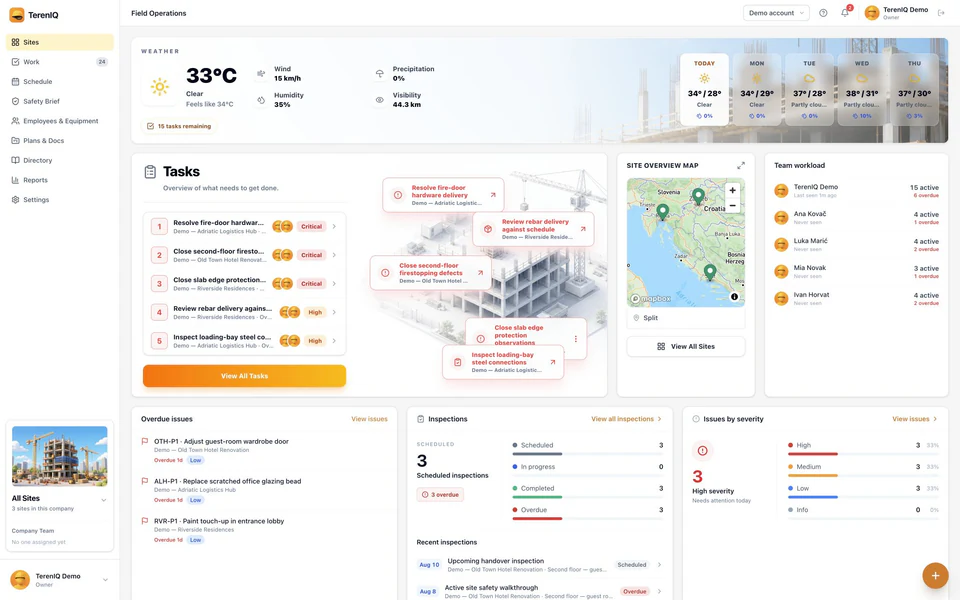960x600 pixels.
Task: Click the Medium orange severity bar
Action: click(812, 476)
